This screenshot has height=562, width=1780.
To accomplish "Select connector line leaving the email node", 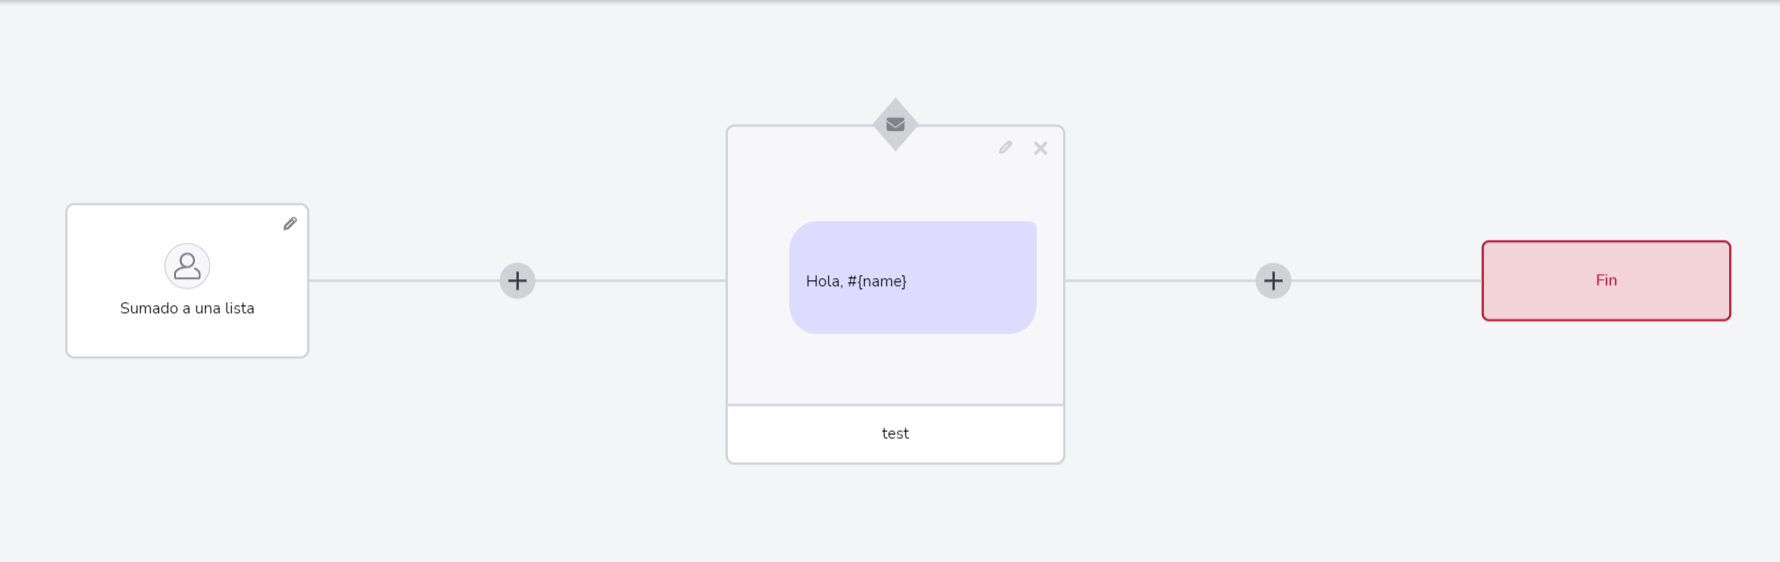I will (x=1160, y=281).
